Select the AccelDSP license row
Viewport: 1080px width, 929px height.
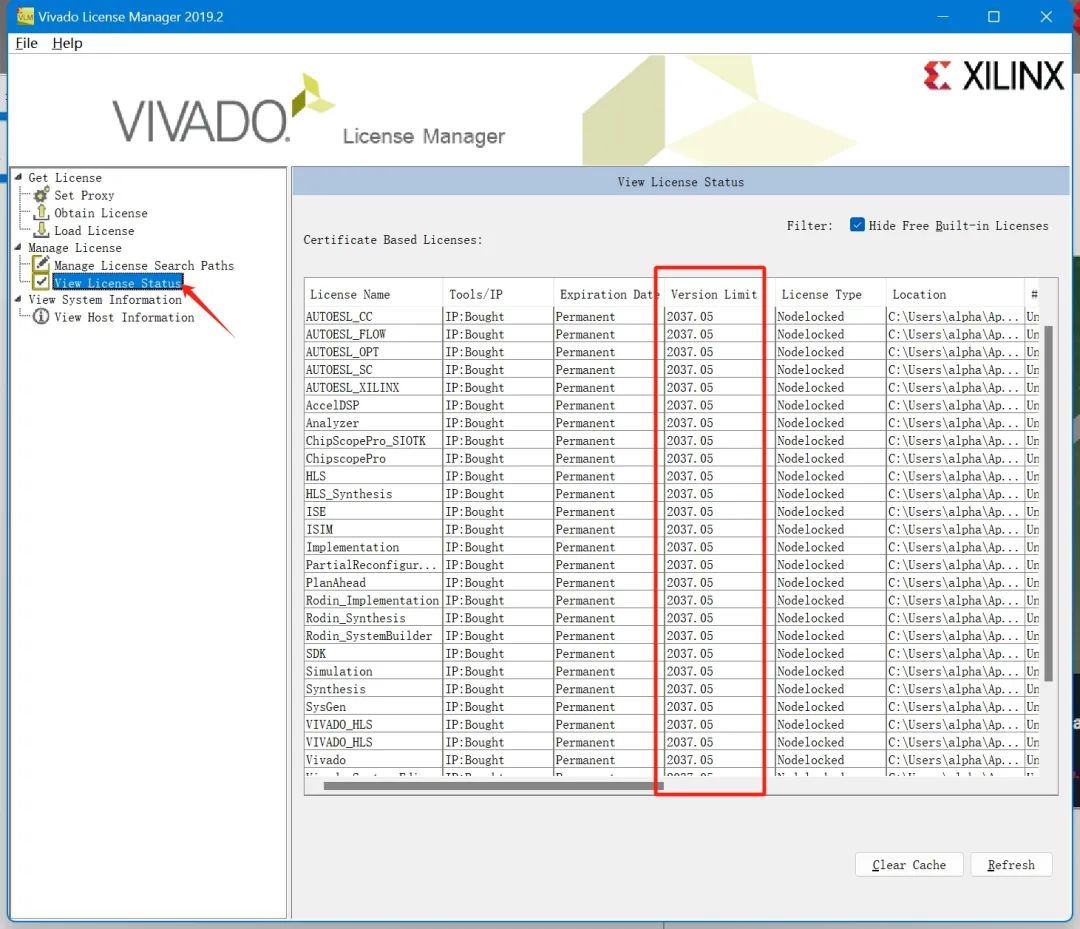click(672, 405)
